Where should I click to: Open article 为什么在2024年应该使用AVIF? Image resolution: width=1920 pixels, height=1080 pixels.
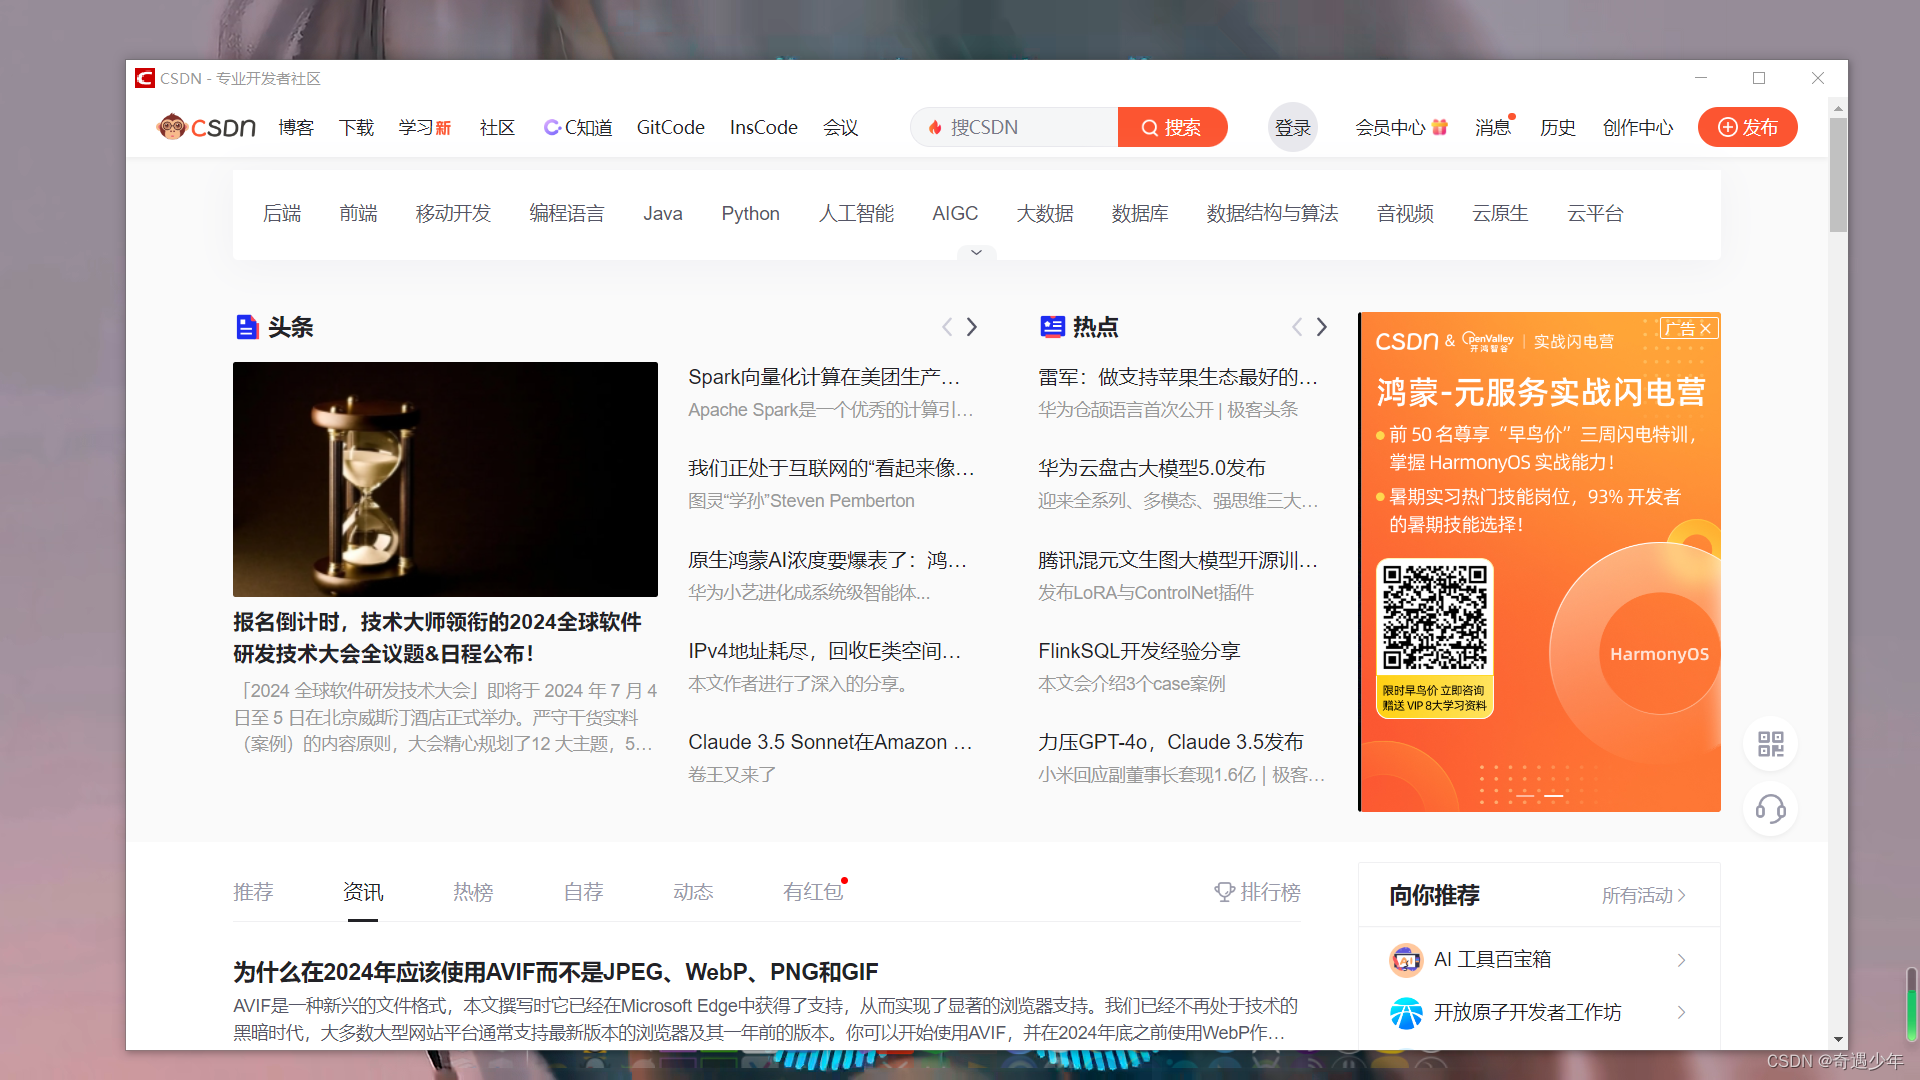click(x=556, y=972)
